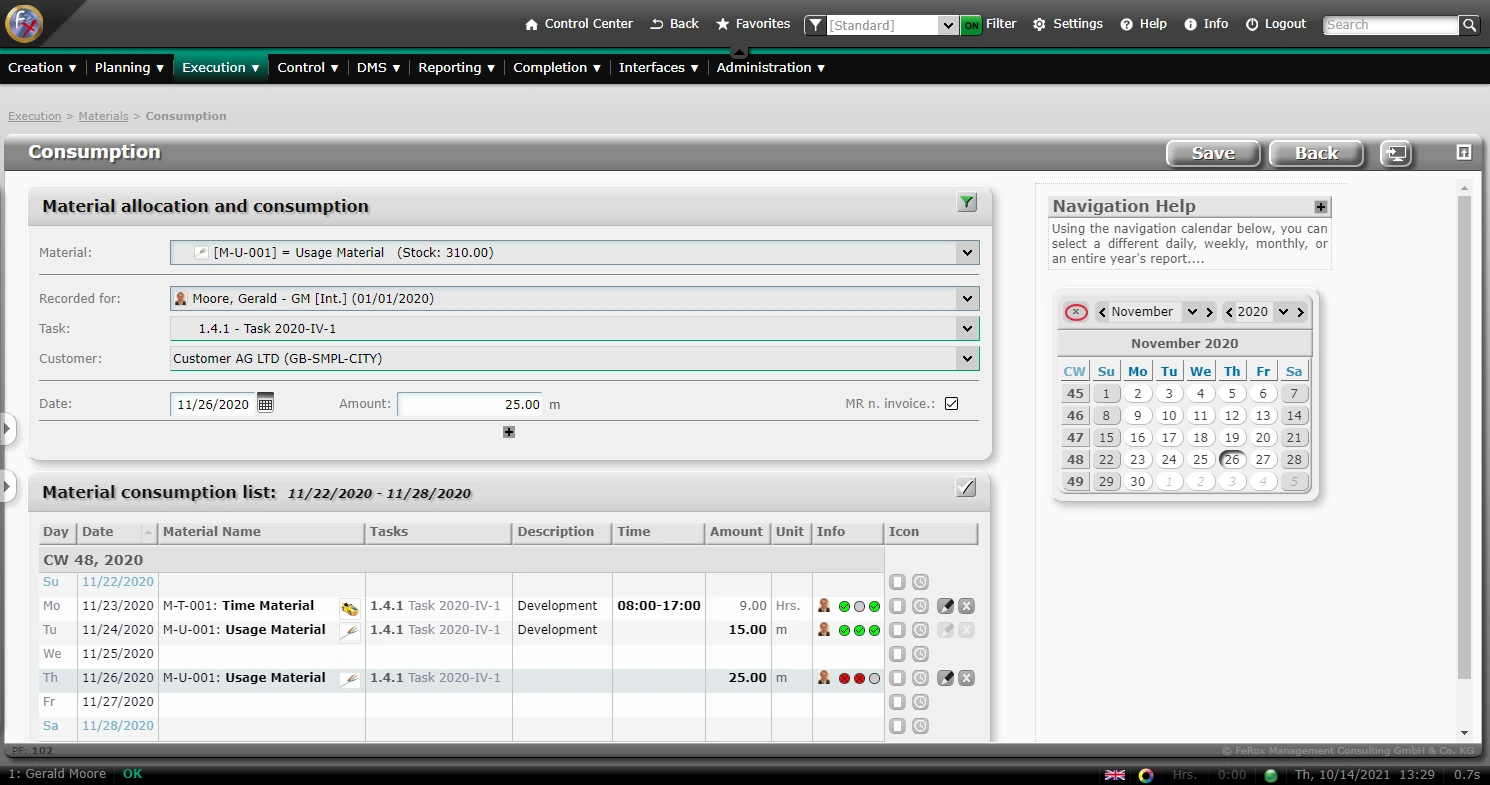Open the Reporting menu
Screen dimensions: 1490x785
click(456, 68)
